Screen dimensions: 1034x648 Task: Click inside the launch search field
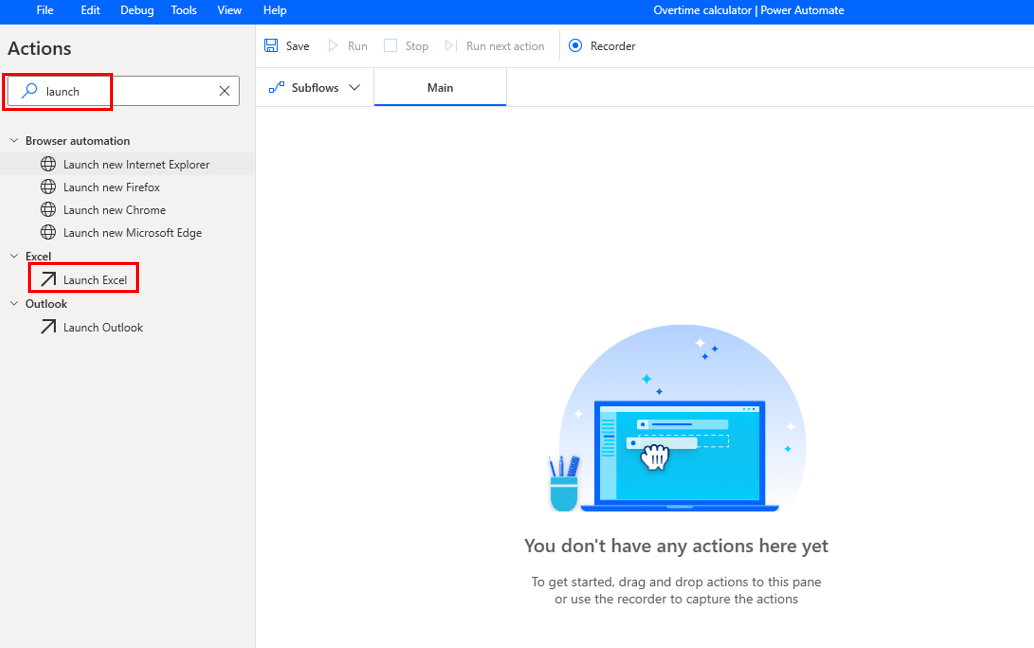[x=123, y=91]
